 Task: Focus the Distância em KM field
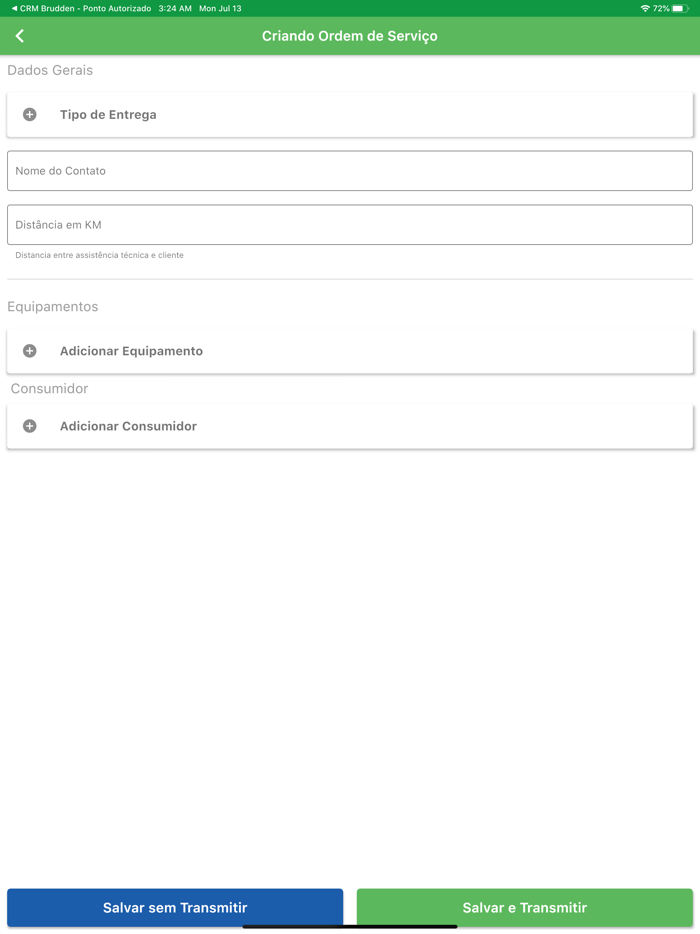point(350,224)
